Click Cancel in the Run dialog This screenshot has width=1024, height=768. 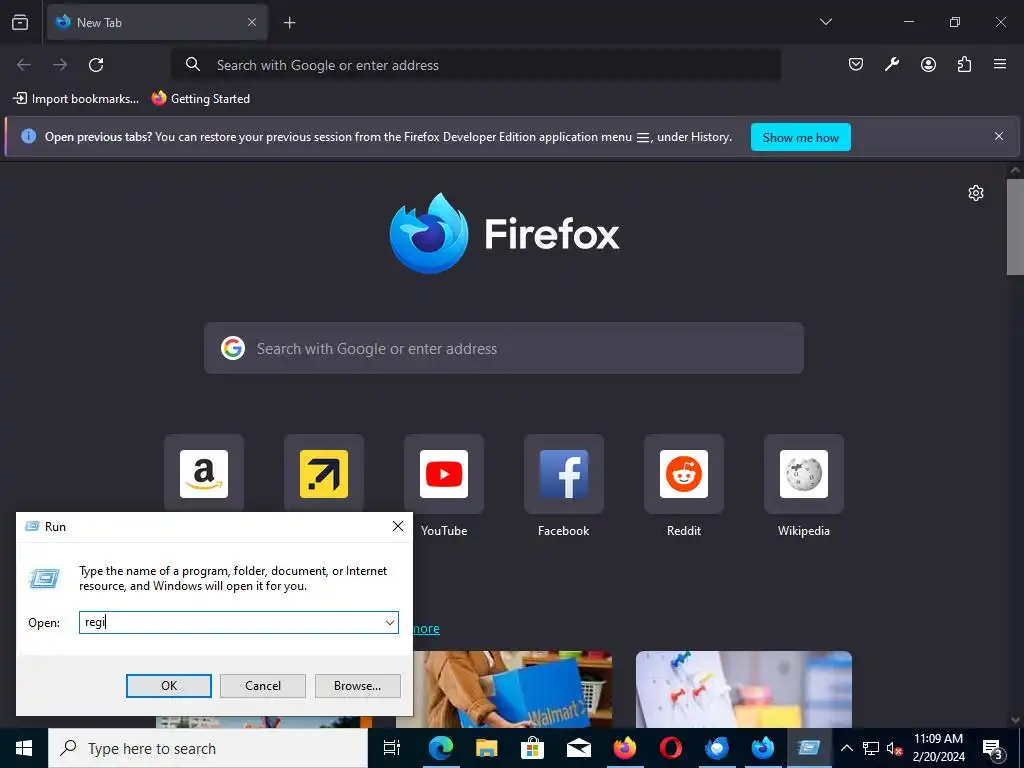(x=263, y=686)
